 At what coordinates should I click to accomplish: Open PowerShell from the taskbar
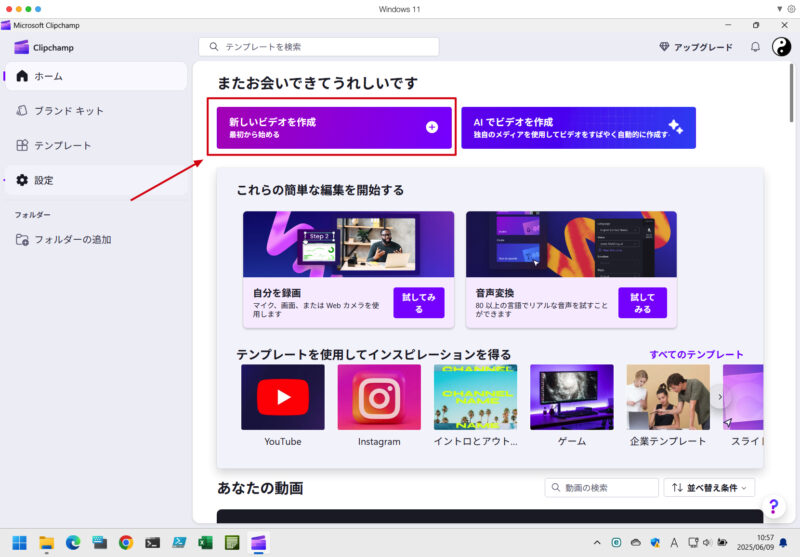click(179, 543)
